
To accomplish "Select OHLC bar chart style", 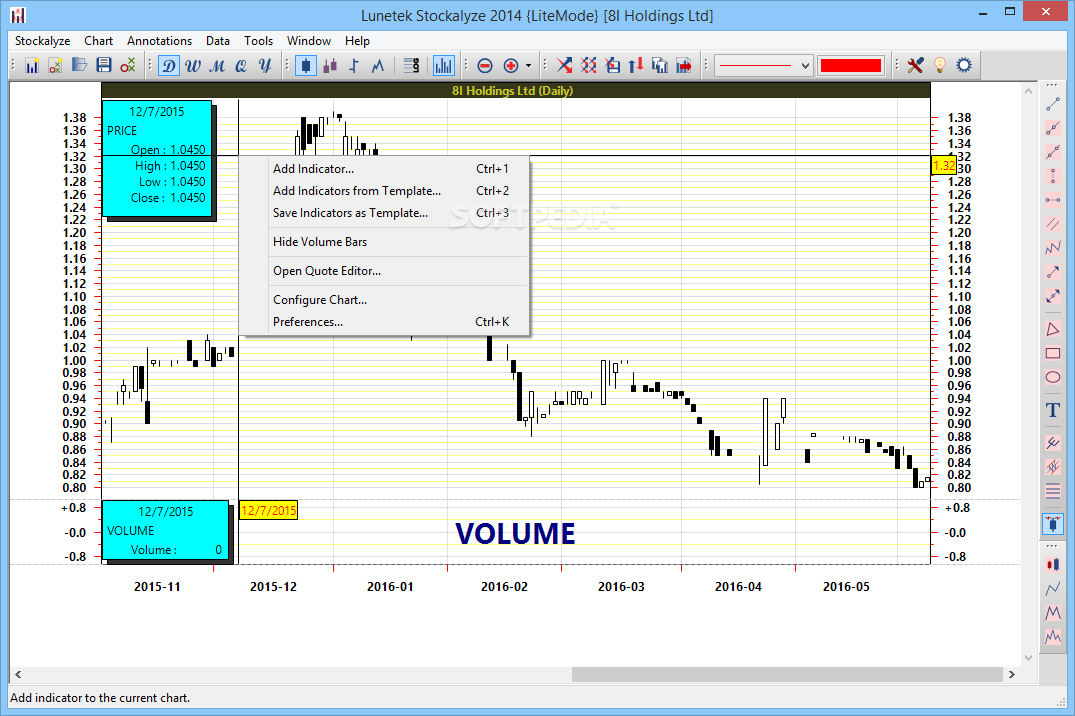I will 354,66.
